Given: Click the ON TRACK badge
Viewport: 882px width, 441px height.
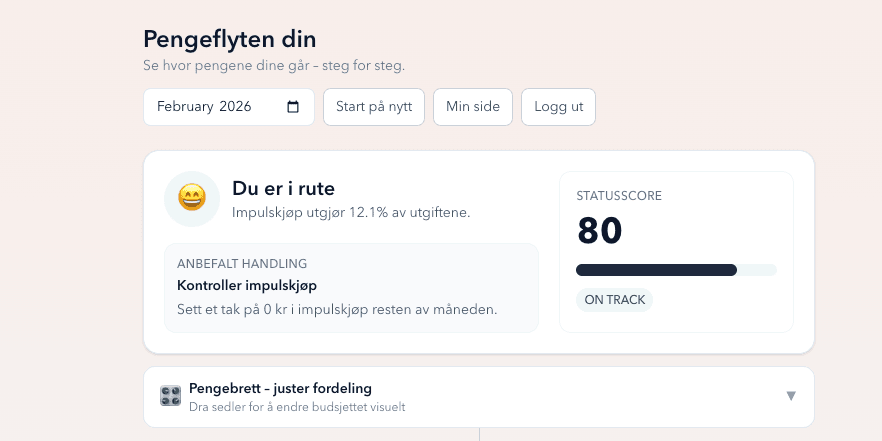Looking at the screenshot, I should [x=614, y=300].
